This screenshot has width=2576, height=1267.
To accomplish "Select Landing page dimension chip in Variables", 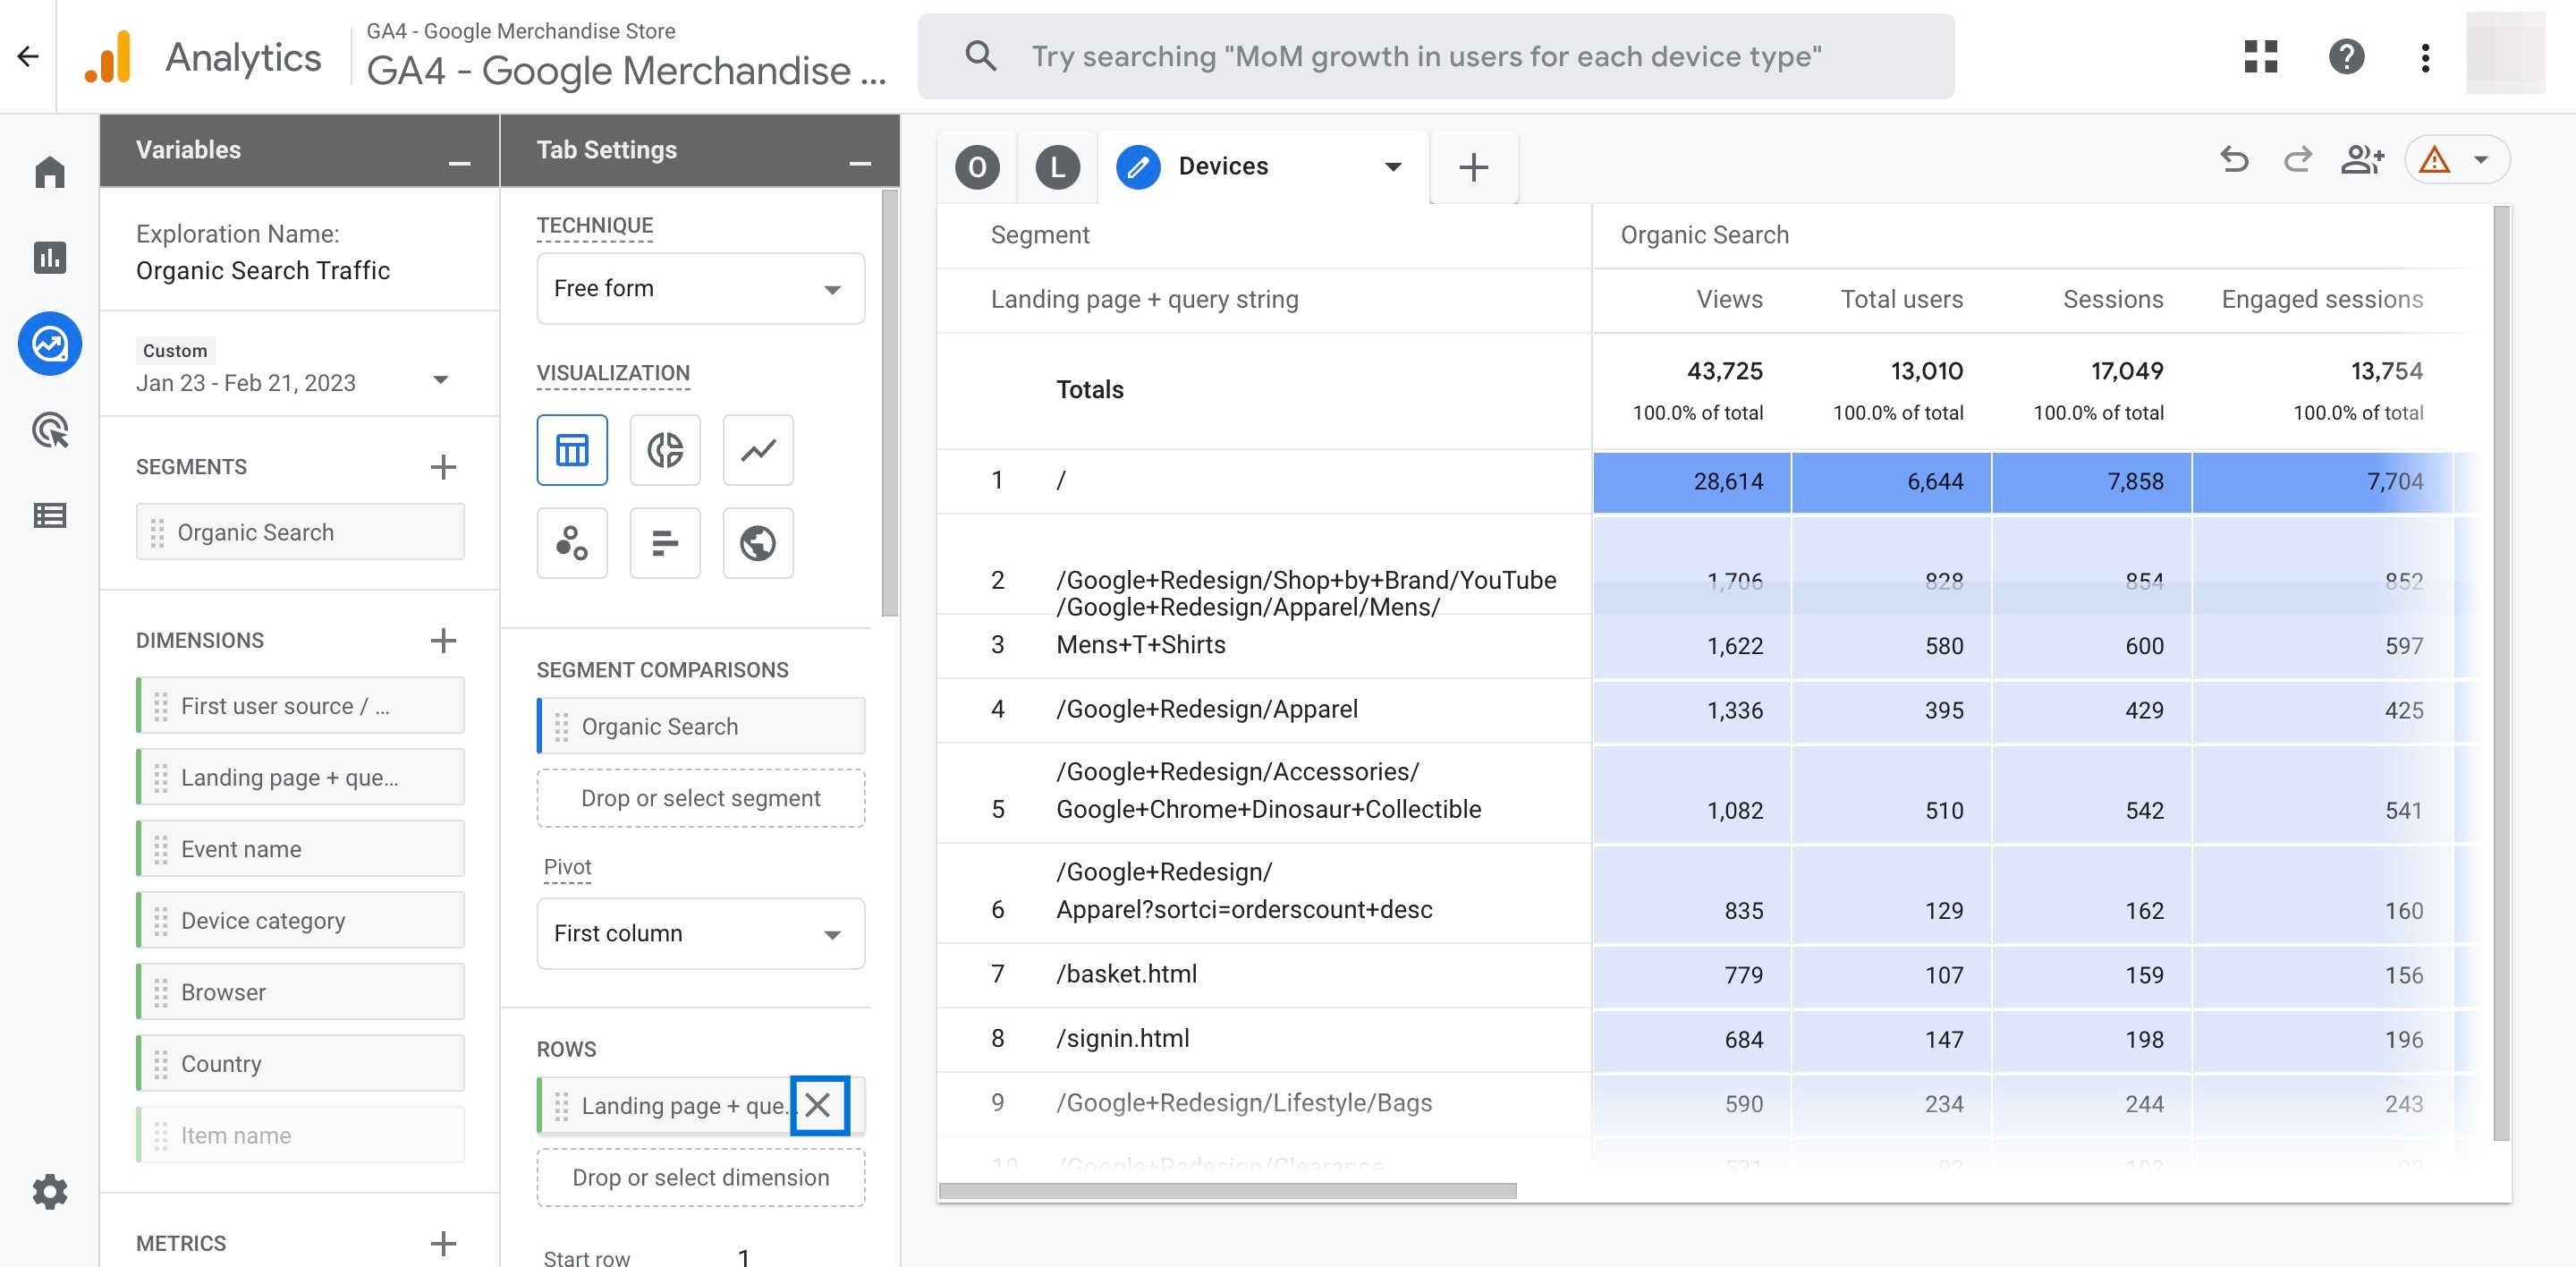I will click(300, 777).
